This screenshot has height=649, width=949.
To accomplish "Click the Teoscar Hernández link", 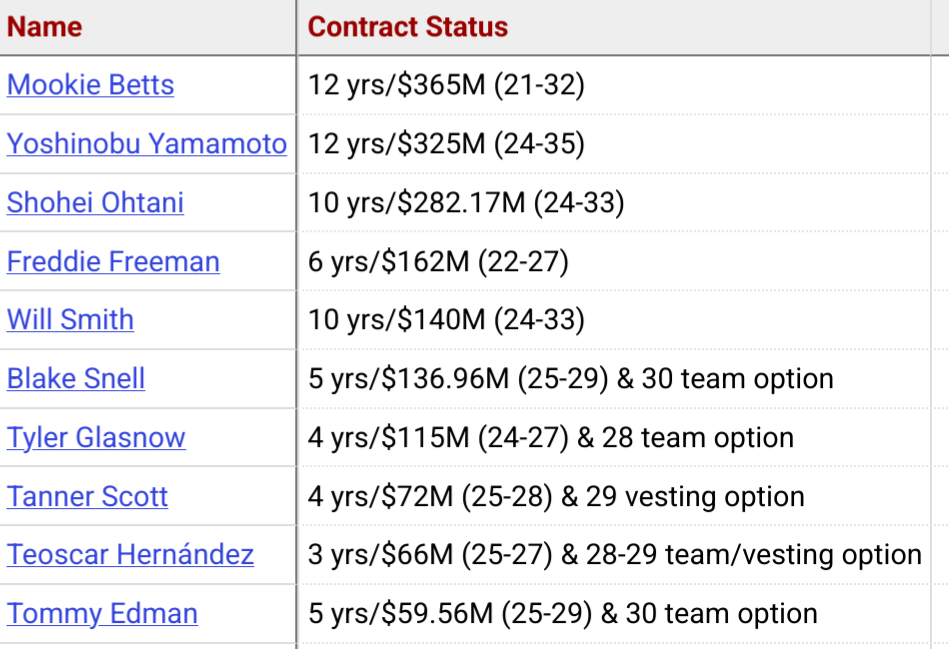I will [x=130, y=555].
